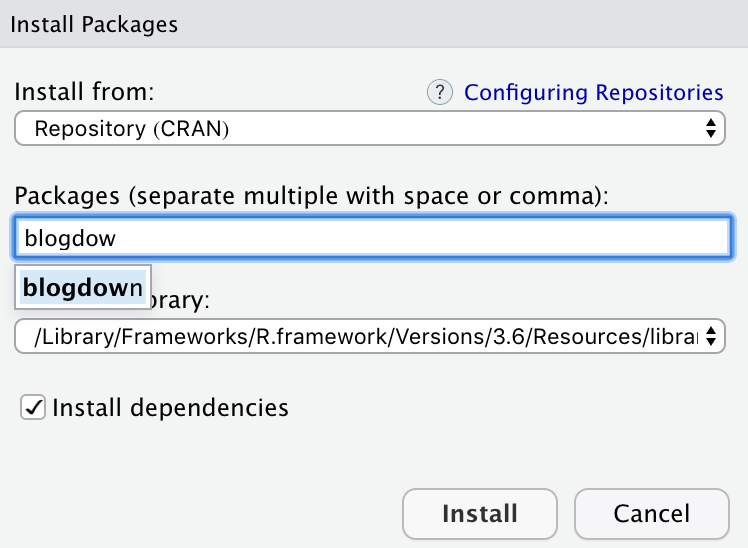Open the Configuring Repositories link
This screenshot has width=748, height=548.
tap(593, 93)
